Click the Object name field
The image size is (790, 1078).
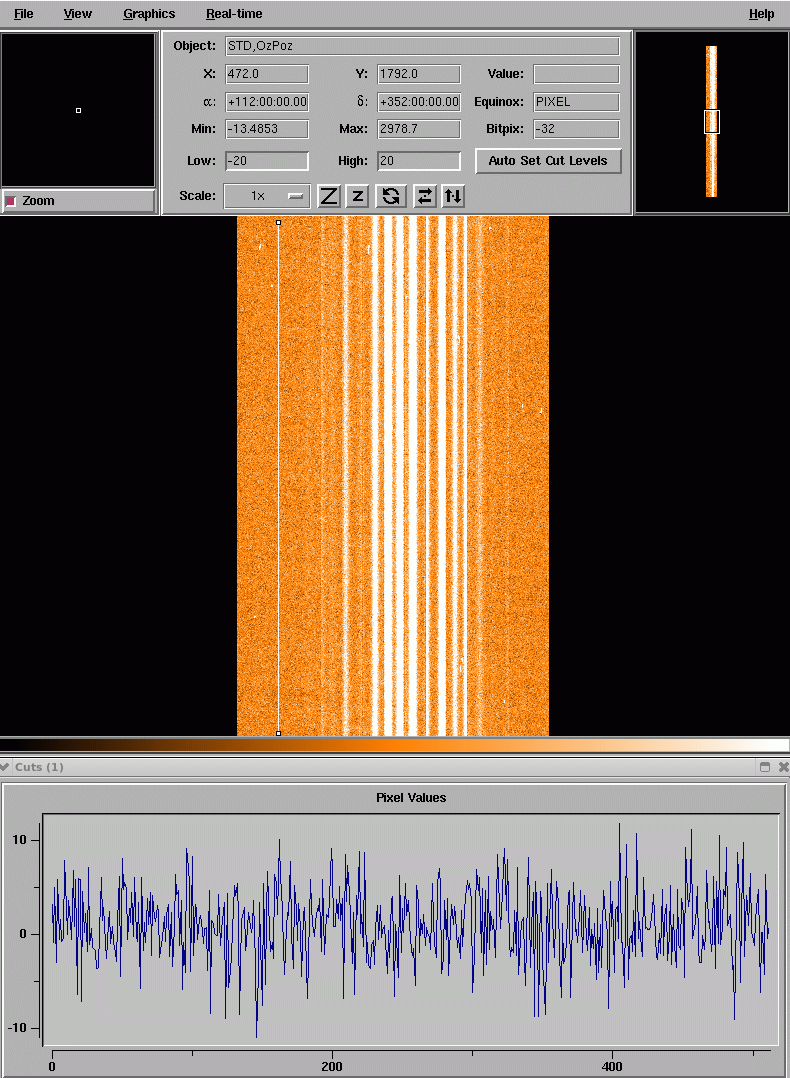(x=422, y=46)
